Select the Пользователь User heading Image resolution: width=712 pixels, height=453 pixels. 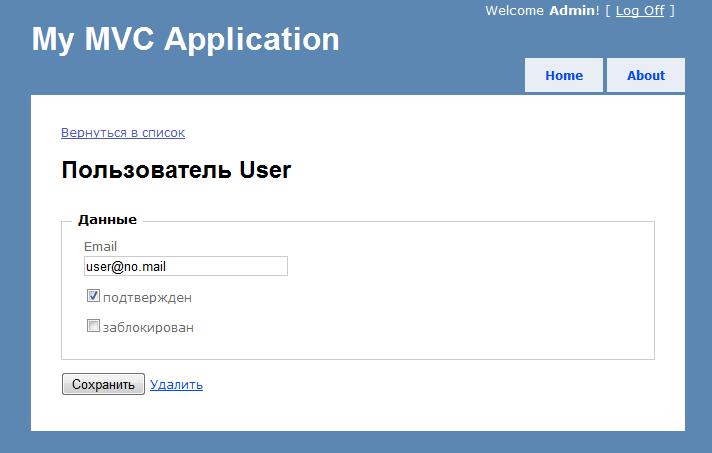coord(176,170)
